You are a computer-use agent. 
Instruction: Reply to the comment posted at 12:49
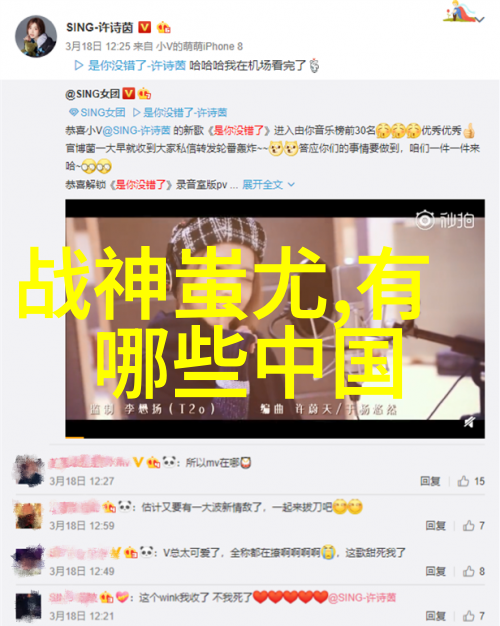[435, 571]
